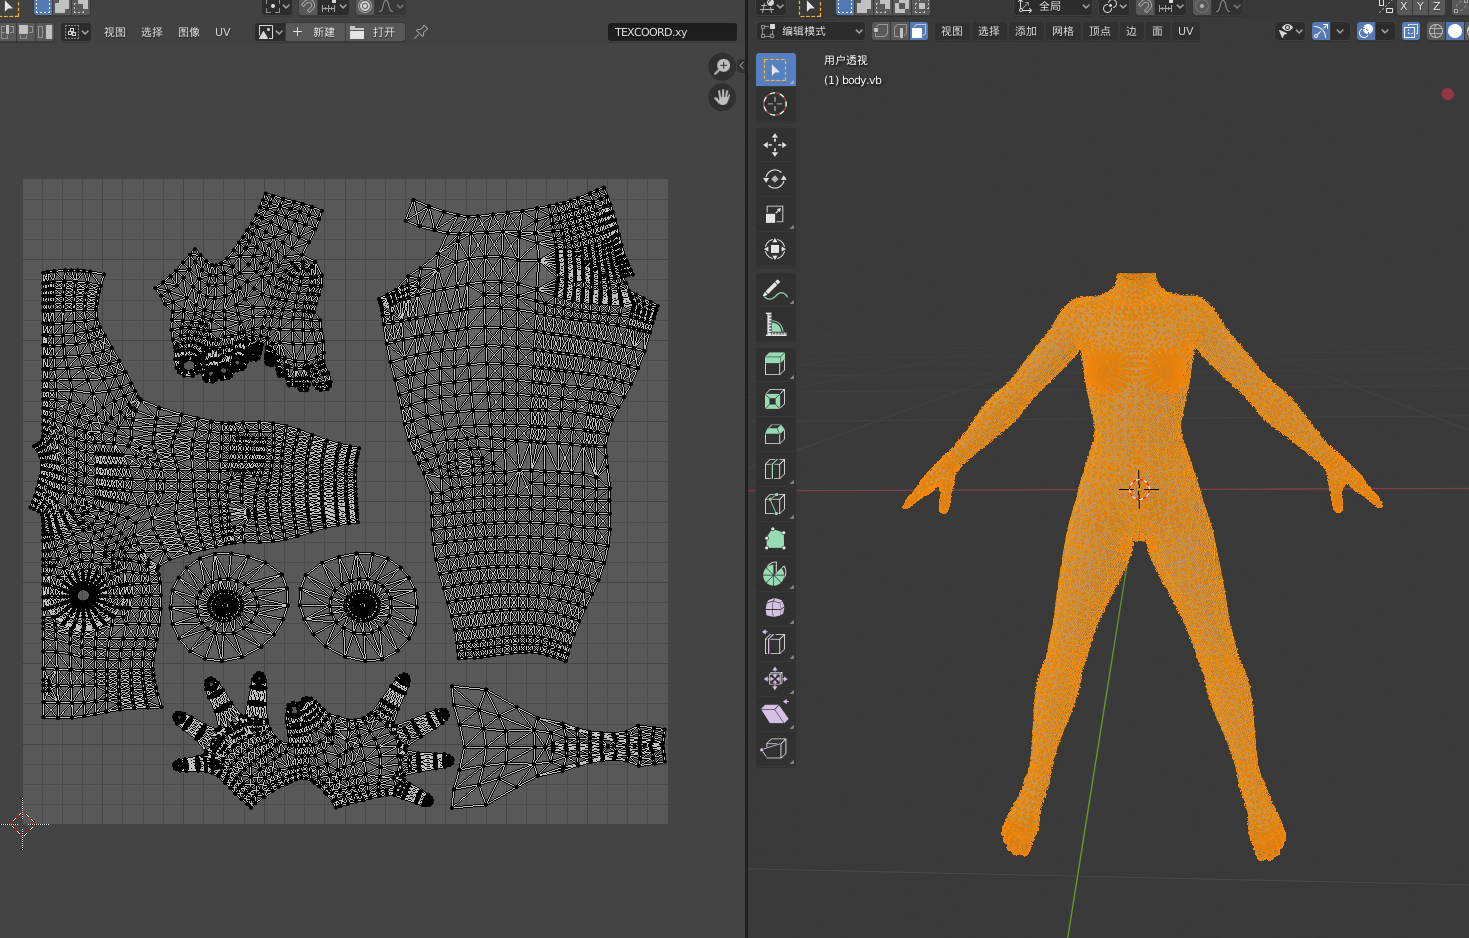This screenshot has width=1469, height=938.
Task: Click the TEXCOORD.xy UV map field
Action: (672, 32)
